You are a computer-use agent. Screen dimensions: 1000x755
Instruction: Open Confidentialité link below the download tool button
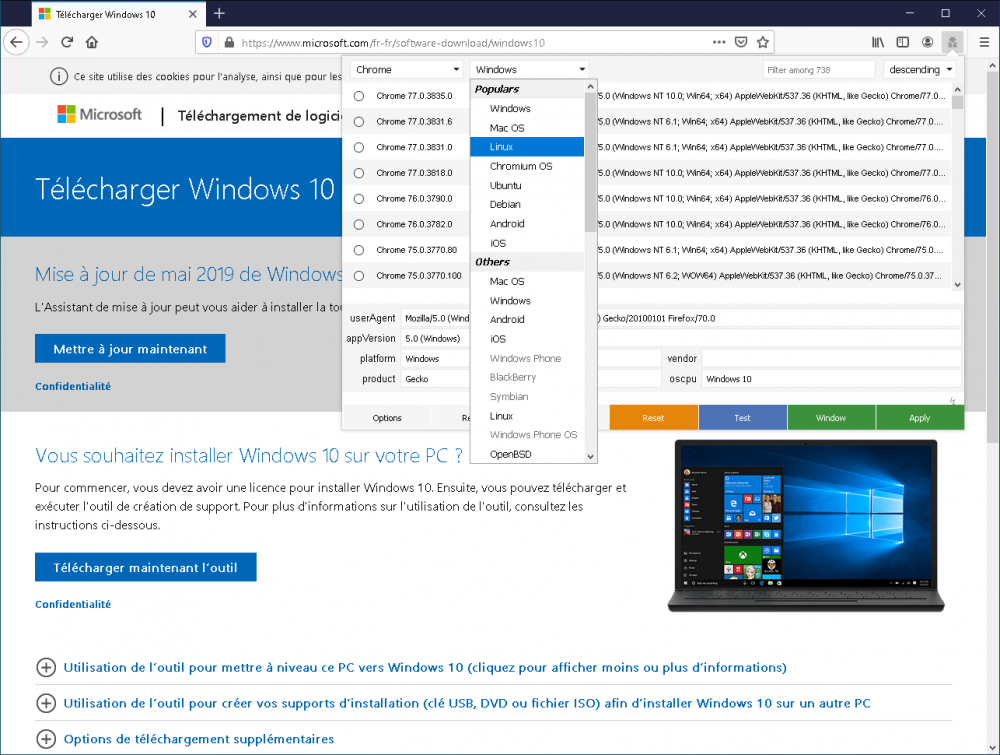[x=73, y=604]
